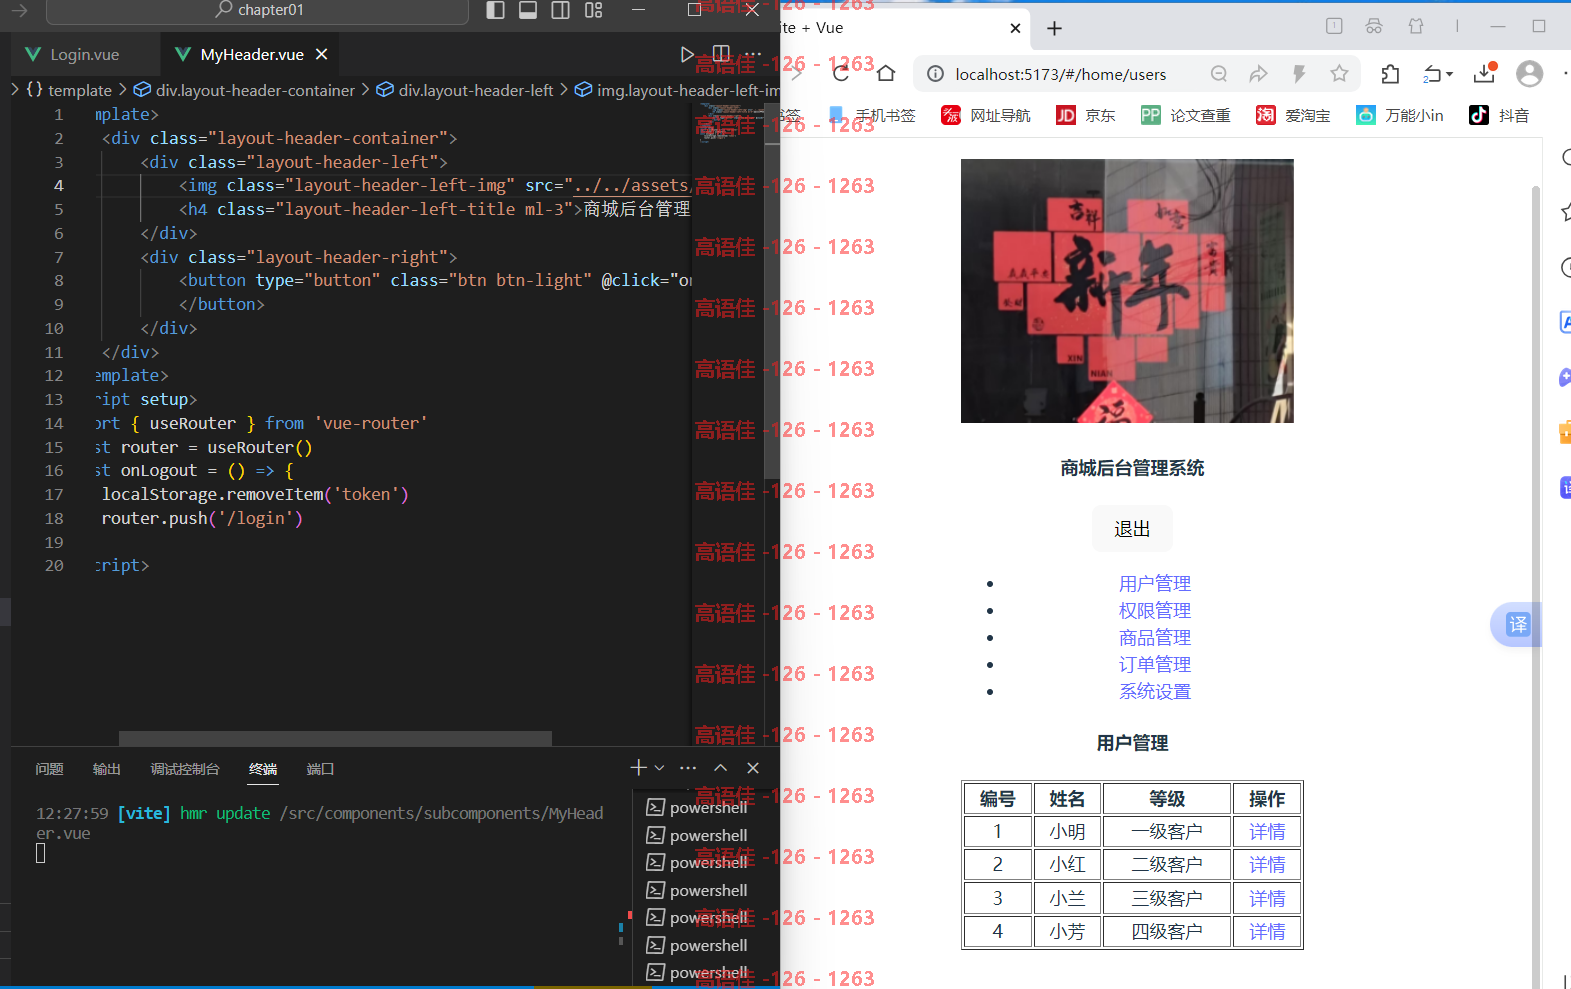Screen dimensions: 1571x989
Task: Open the 万能小in bookmark
Action: pos(1400,115)
